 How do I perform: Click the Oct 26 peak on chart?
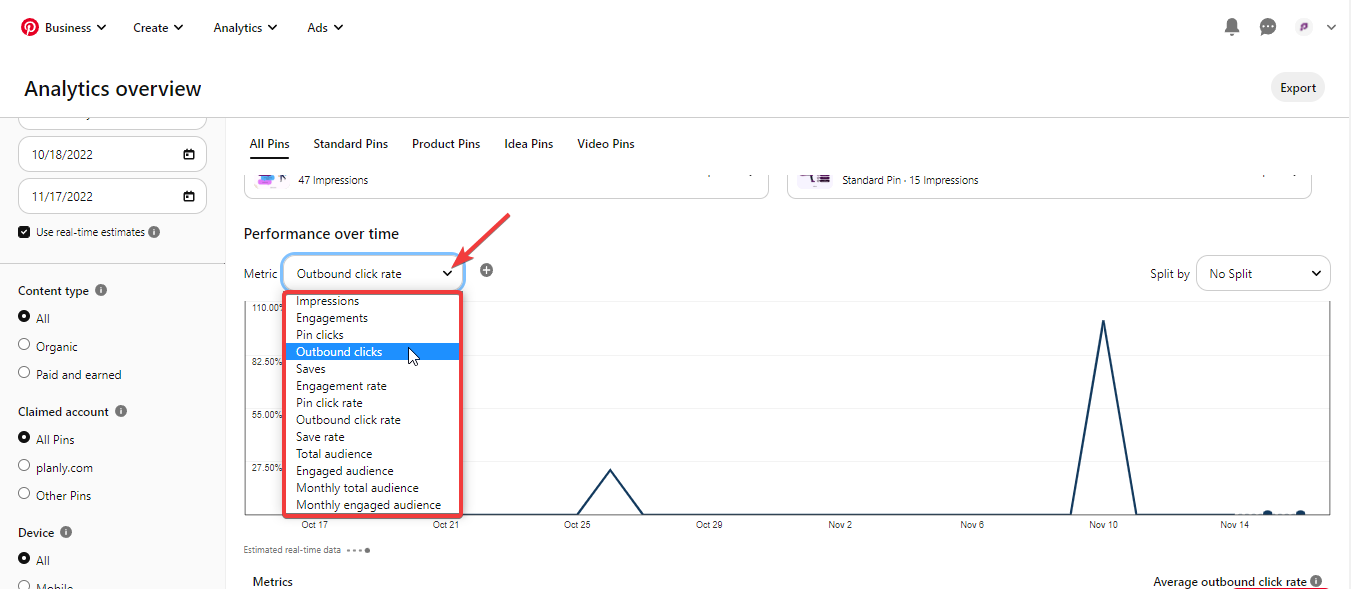610,469
